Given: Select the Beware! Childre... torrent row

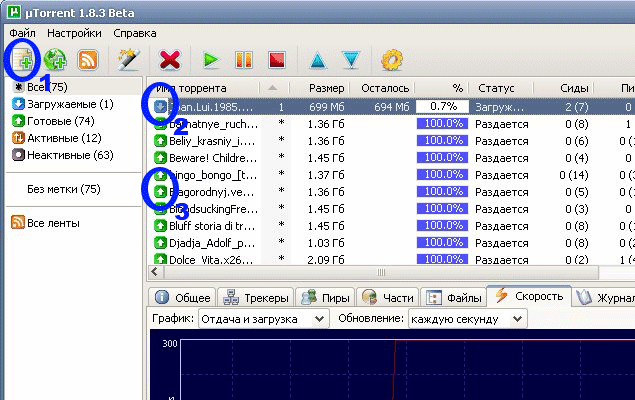Looking at the screenshot, I should (x=391, y=158).
